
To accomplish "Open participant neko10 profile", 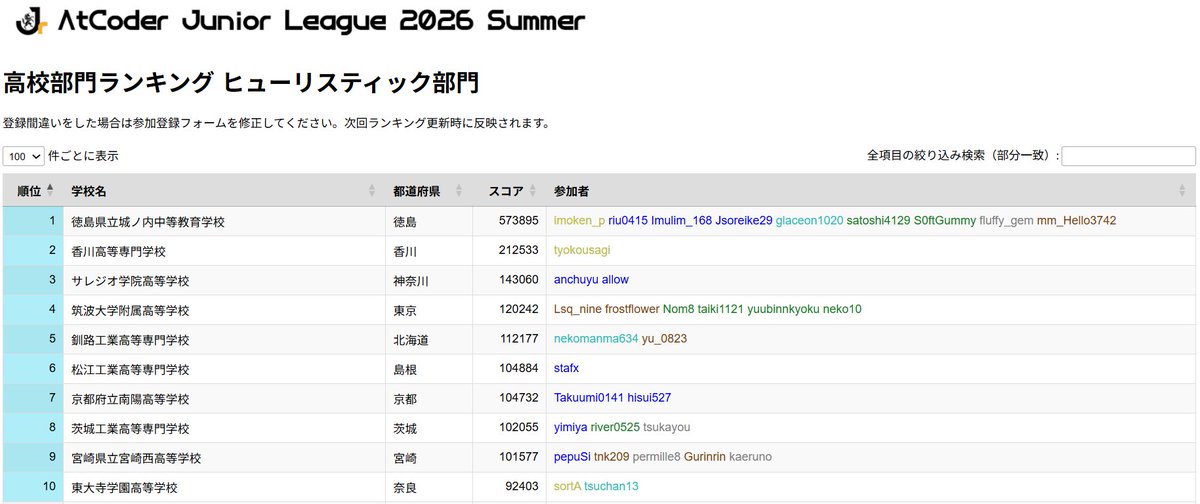I will 842,309.
